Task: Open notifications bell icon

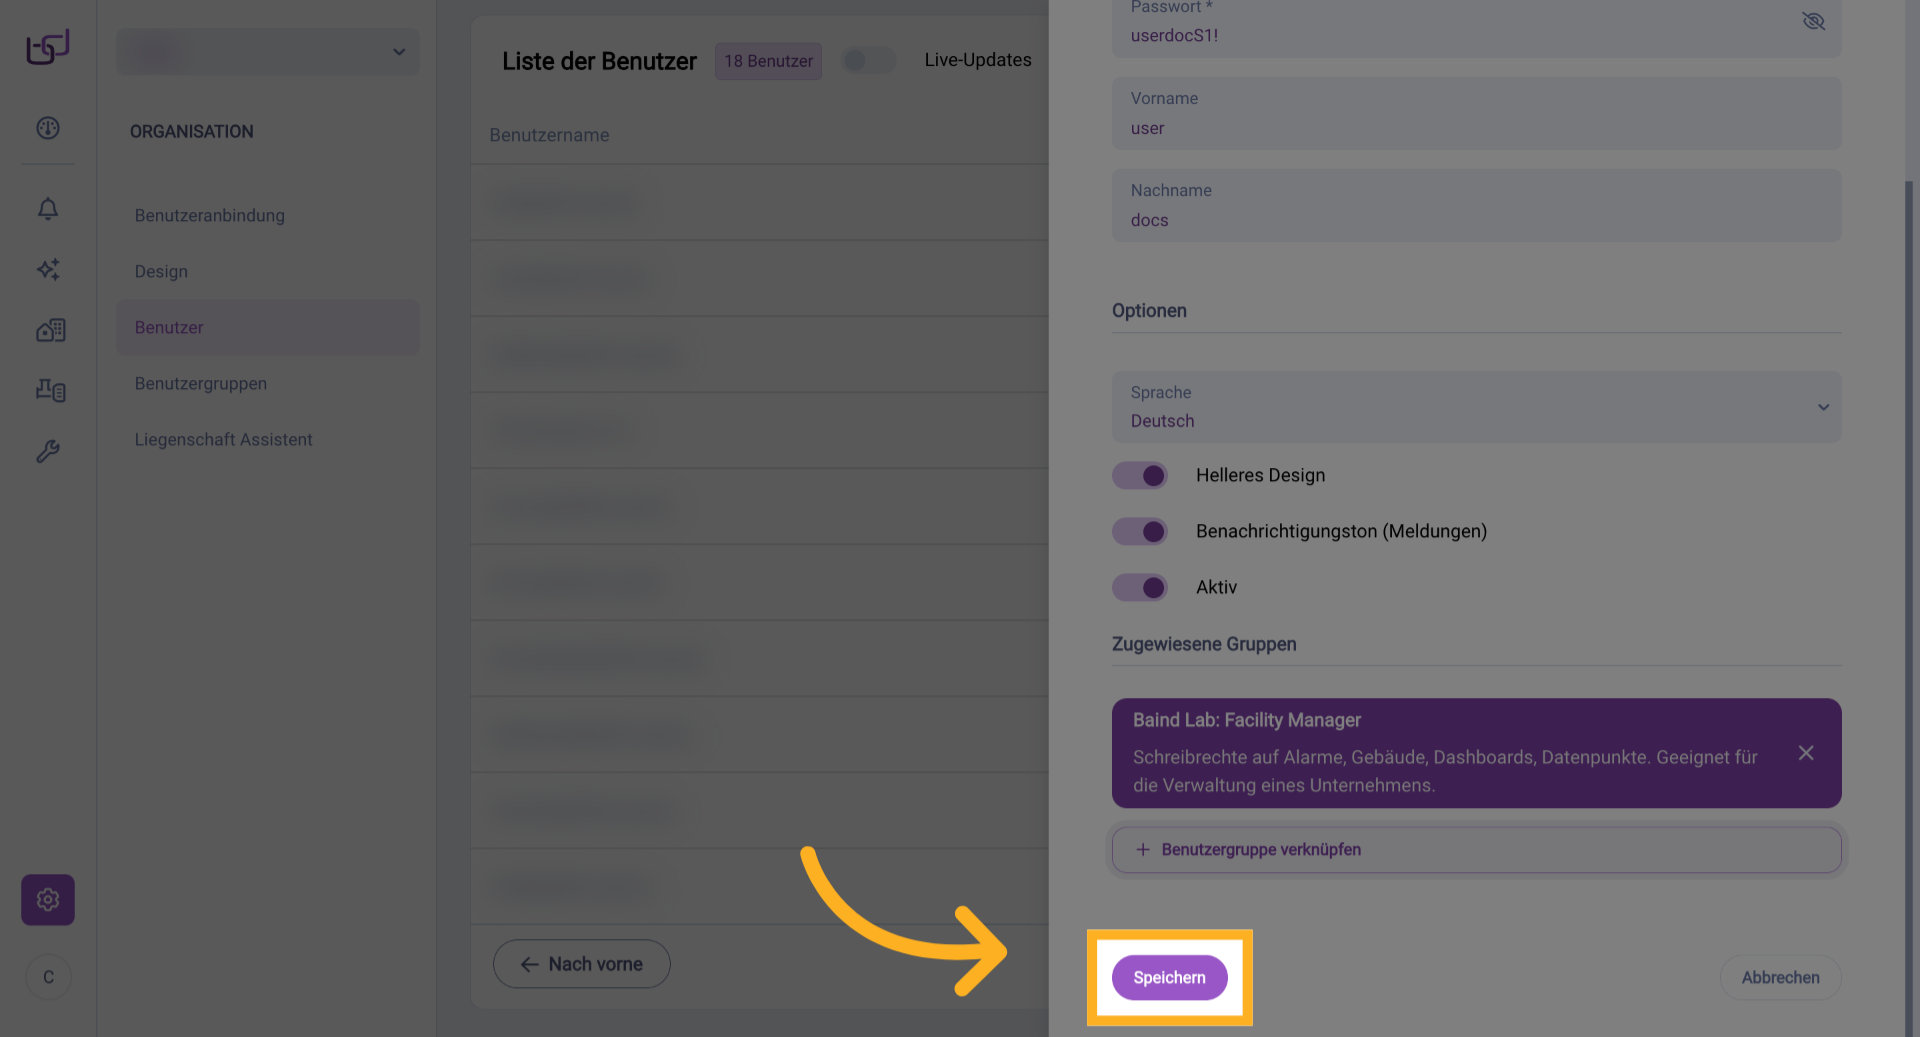Action: pyautogui.click(x=48, y=208)
